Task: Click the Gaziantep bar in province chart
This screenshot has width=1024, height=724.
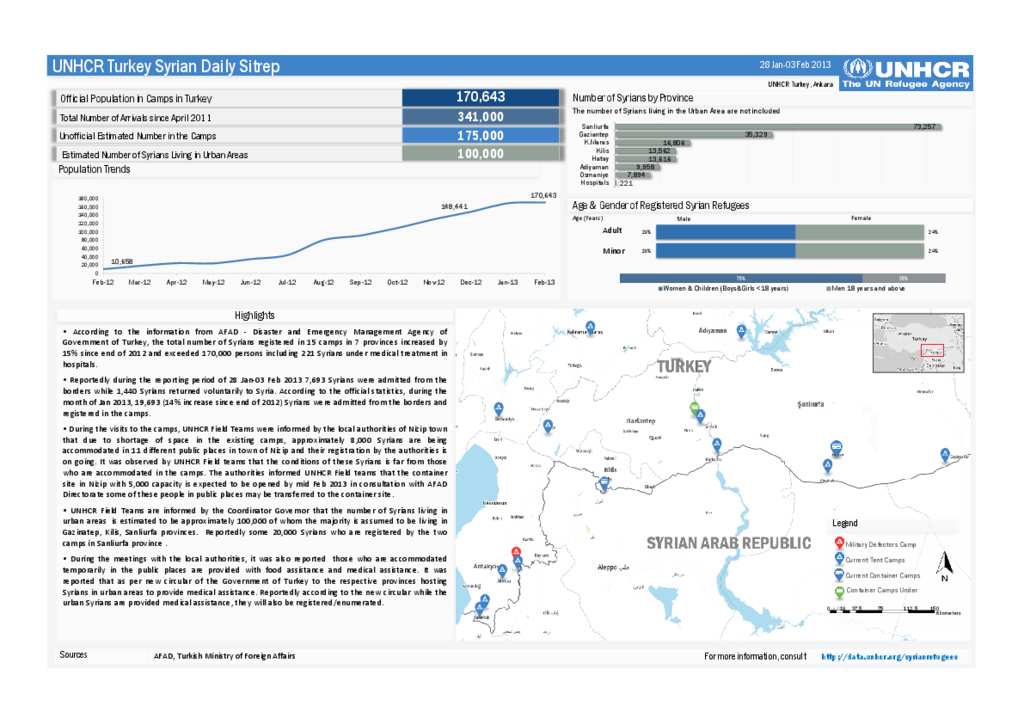Action: 694,134
